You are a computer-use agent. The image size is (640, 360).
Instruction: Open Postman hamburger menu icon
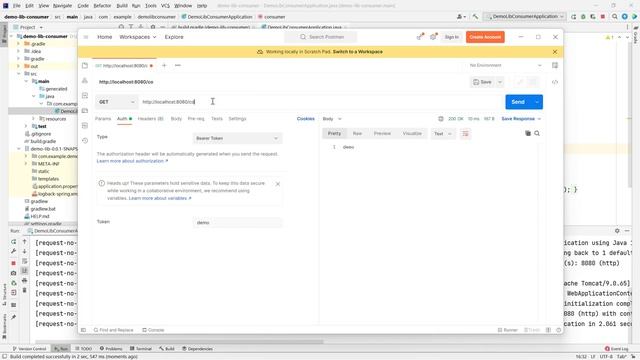tap(86, 37)
